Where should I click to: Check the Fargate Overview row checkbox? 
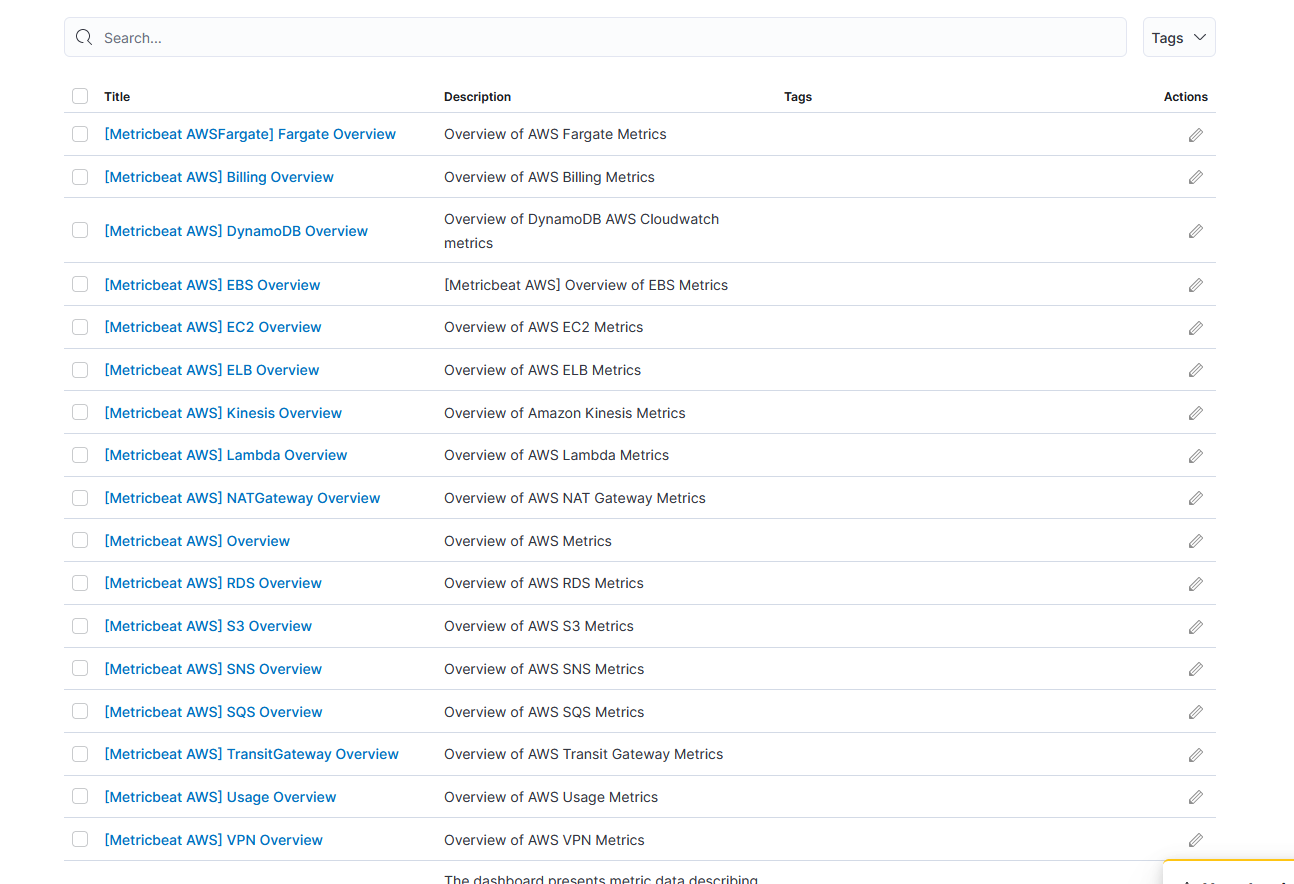pos(80,134)
